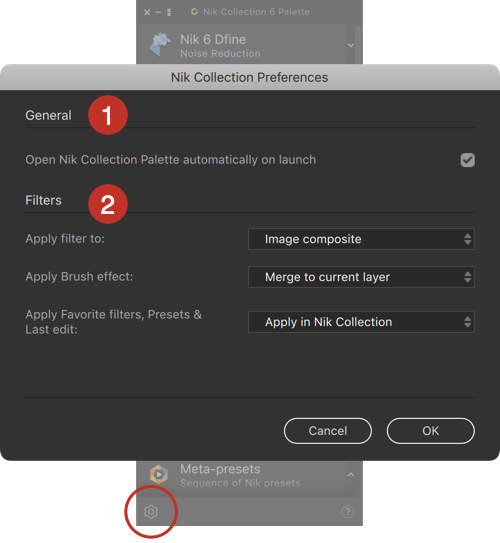The image size is (500, 543).
Task: Open the Apply filter to dropdown
Action: [361, 239]
